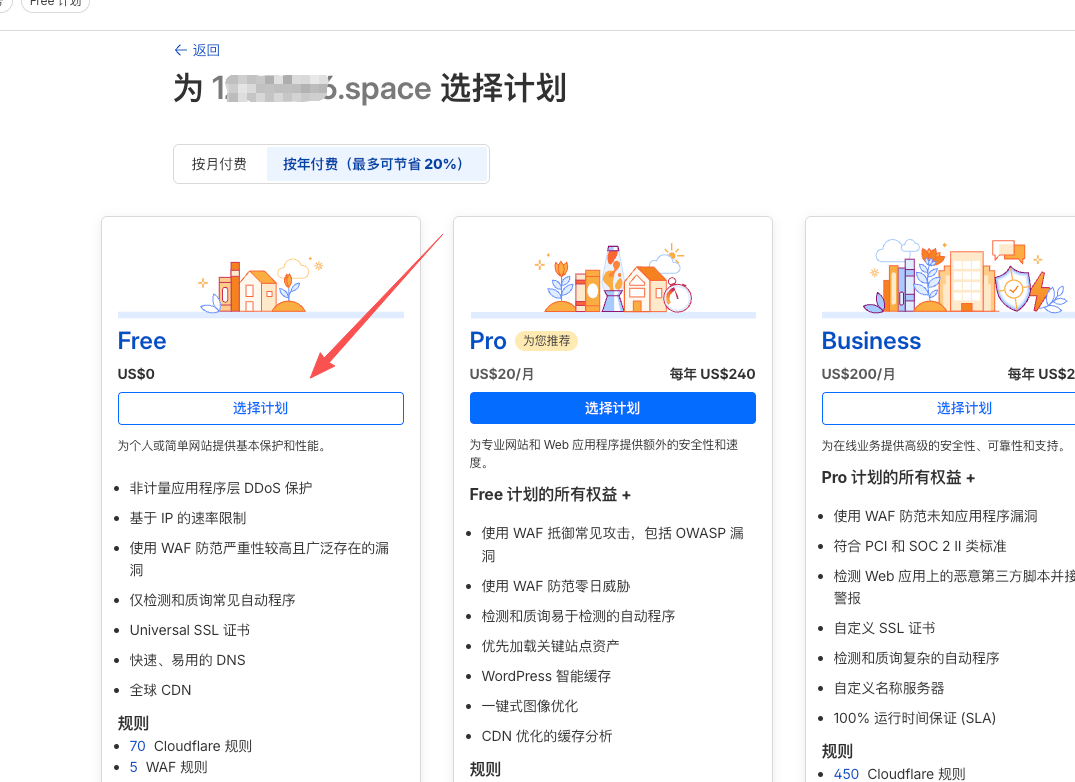Click the Free 计划 pill at top

pos(56,3)
